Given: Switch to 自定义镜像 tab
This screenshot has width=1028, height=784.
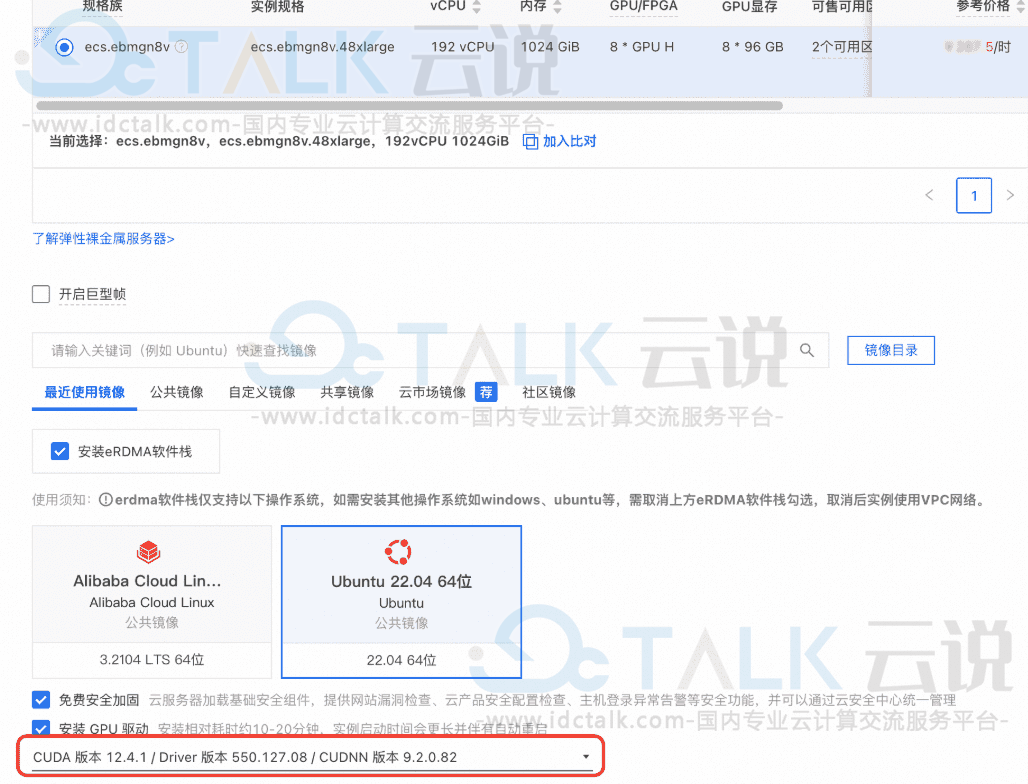Looking at the screenshot, I should point(262,392).
